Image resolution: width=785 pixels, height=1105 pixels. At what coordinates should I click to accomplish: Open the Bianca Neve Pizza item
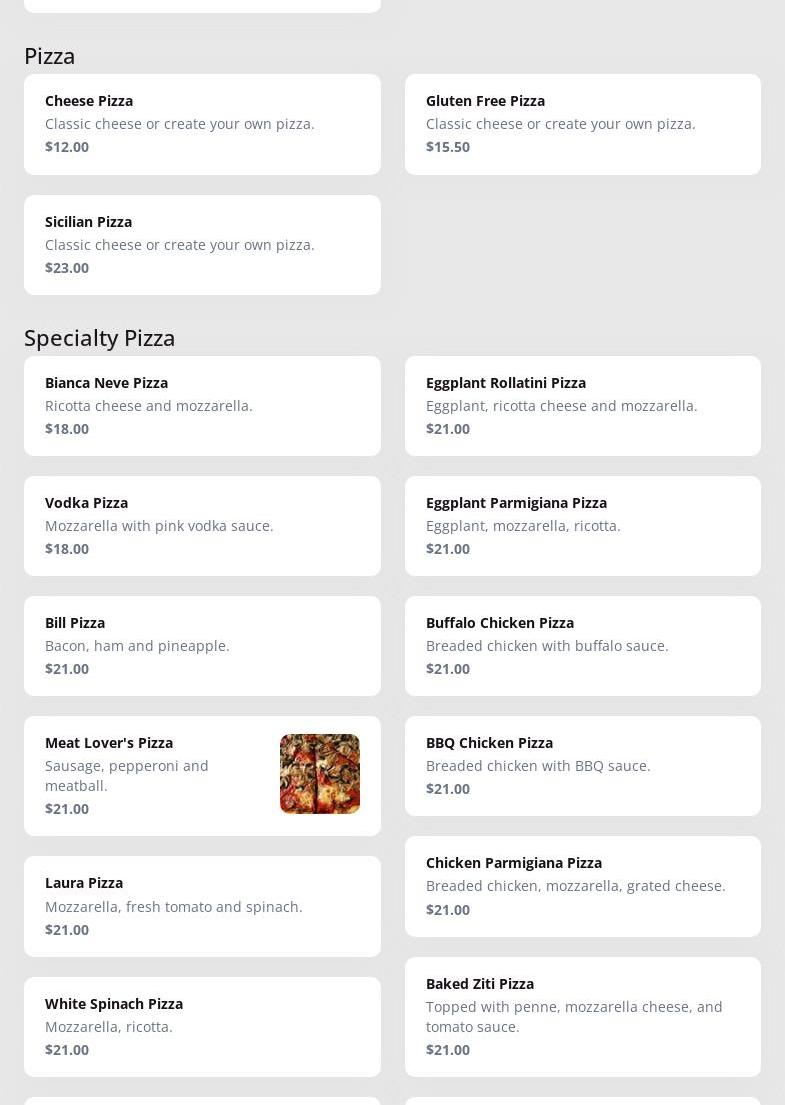(202, 406)
